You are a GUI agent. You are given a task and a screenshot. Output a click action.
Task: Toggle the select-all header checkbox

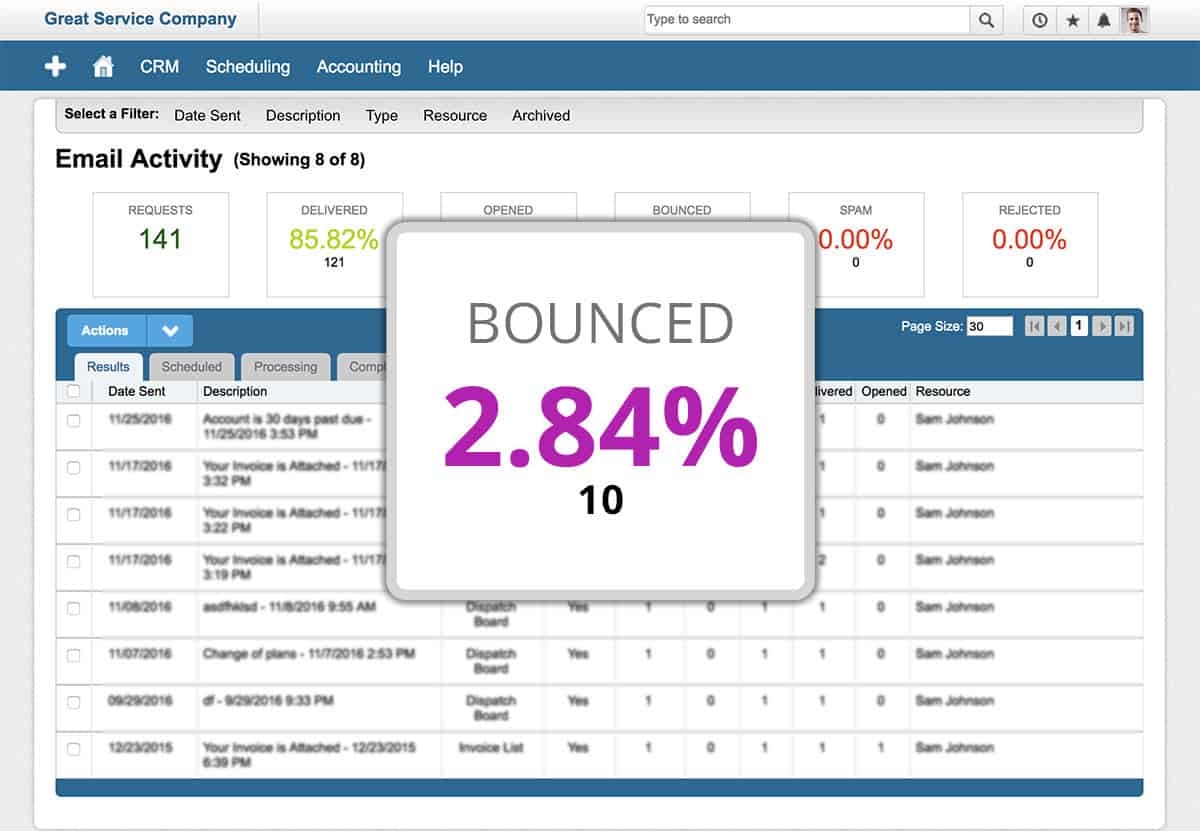tap(73, 392)
